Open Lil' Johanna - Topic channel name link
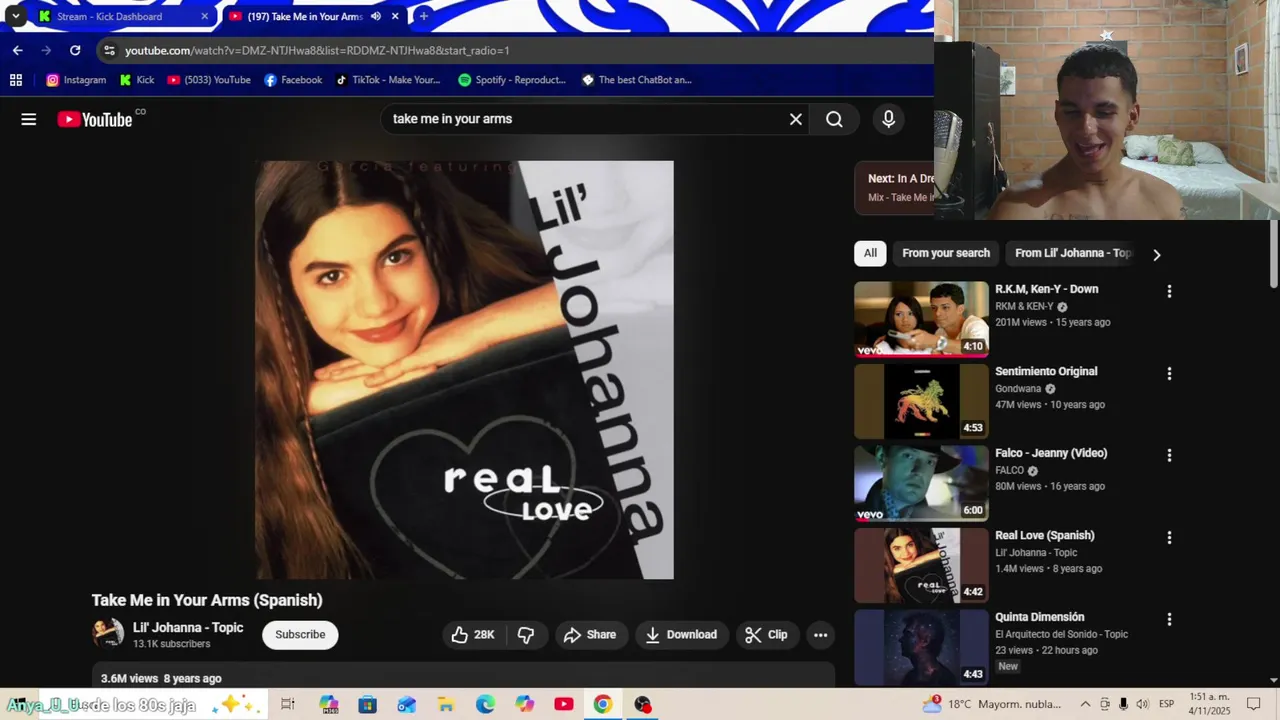The width and height of the screenshot is (1280, 720). tap(188, 628)
